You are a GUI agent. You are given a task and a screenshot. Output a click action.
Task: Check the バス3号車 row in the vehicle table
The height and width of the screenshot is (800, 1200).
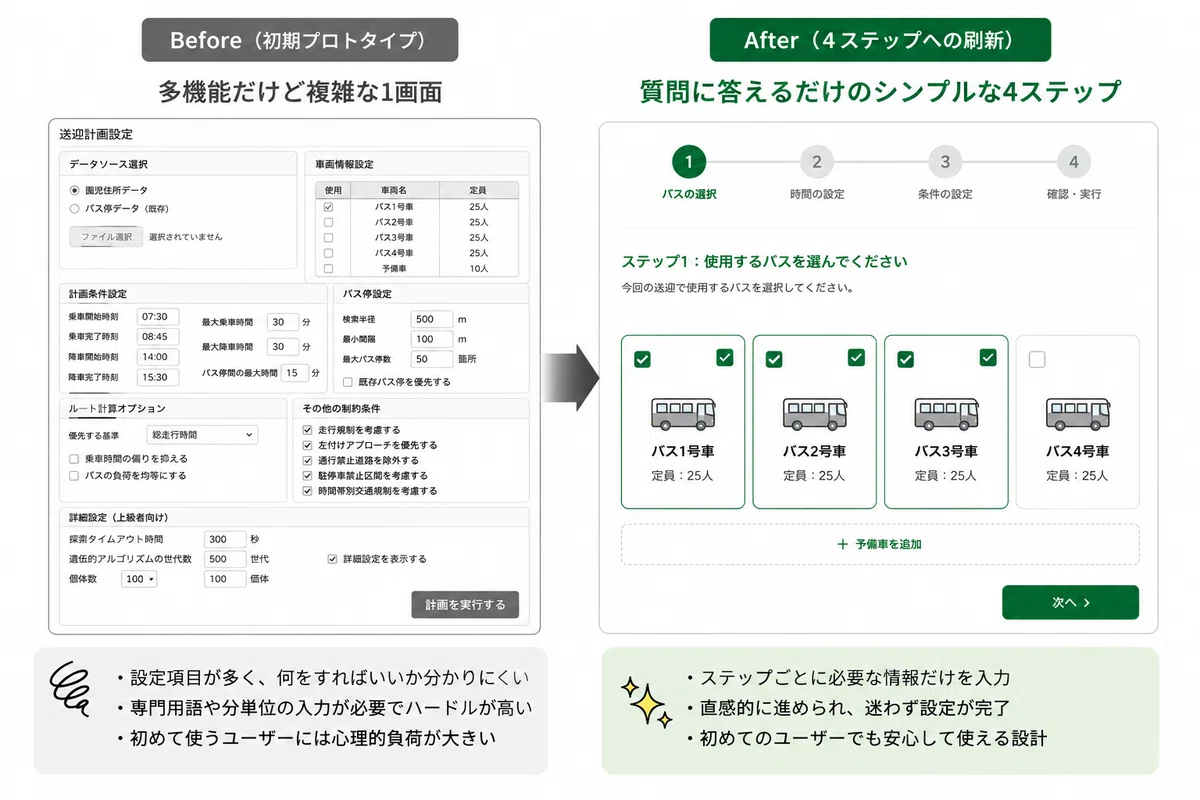click(329, 238)
